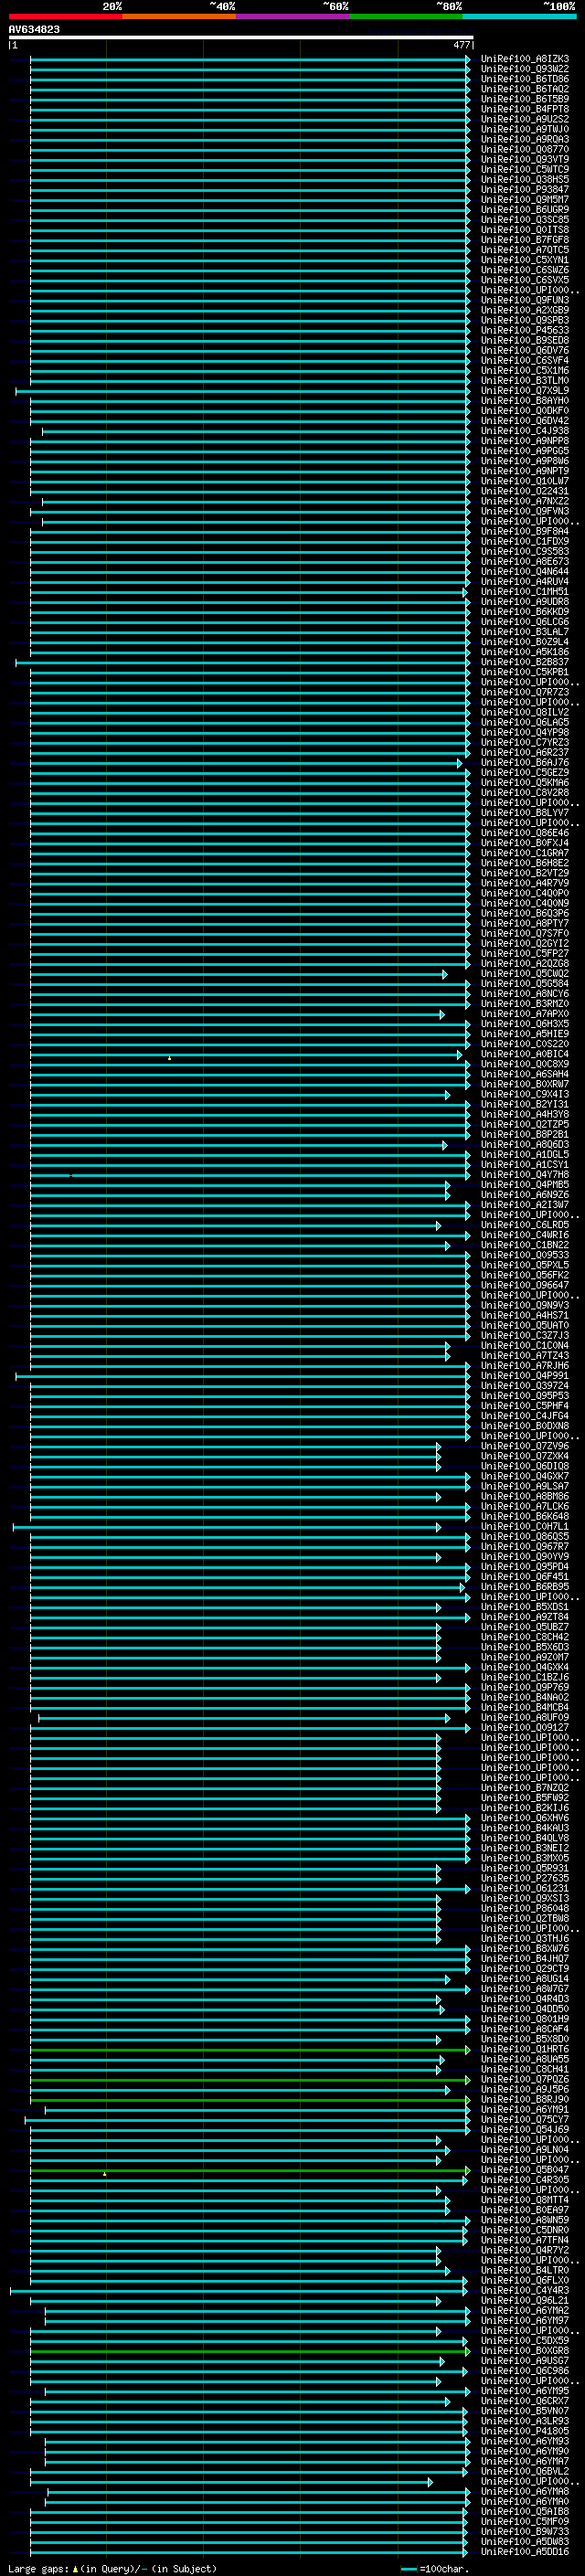Screen dimensions: 585x2576
Task: Click hit UniRef100_Q08770
Action: pyautogui.click(x=524, y=149)
